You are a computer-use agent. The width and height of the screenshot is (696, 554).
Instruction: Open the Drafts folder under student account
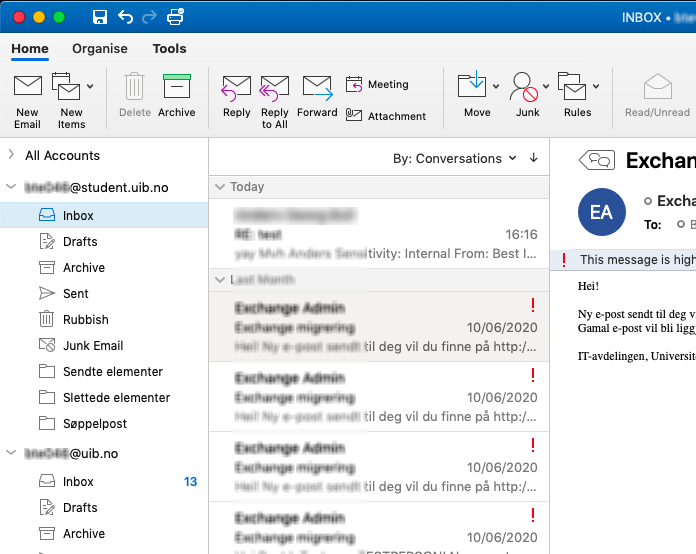tap(80, 241)
